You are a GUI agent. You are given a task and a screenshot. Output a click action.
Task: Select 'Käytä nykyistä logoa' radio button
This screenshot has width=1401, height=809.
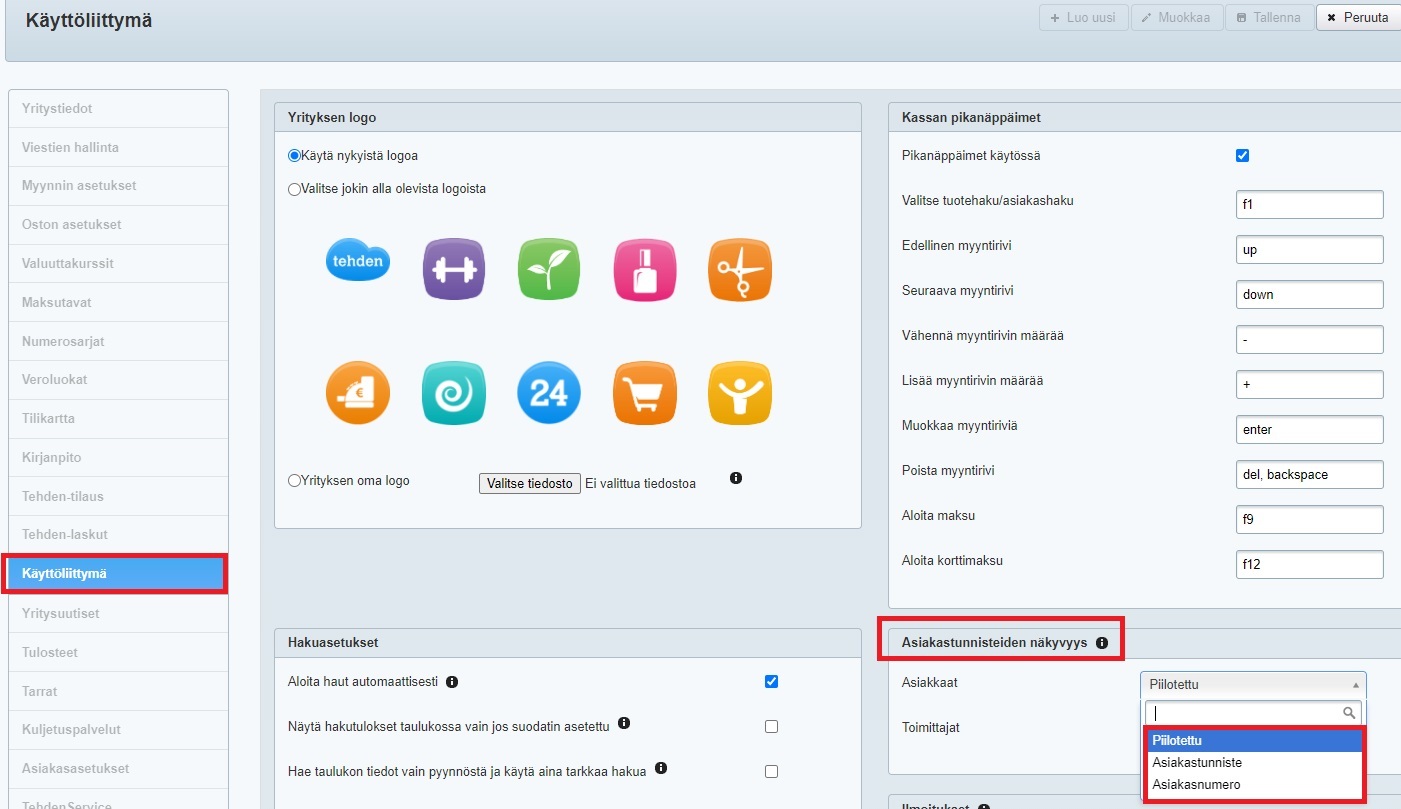coord(294,156)
